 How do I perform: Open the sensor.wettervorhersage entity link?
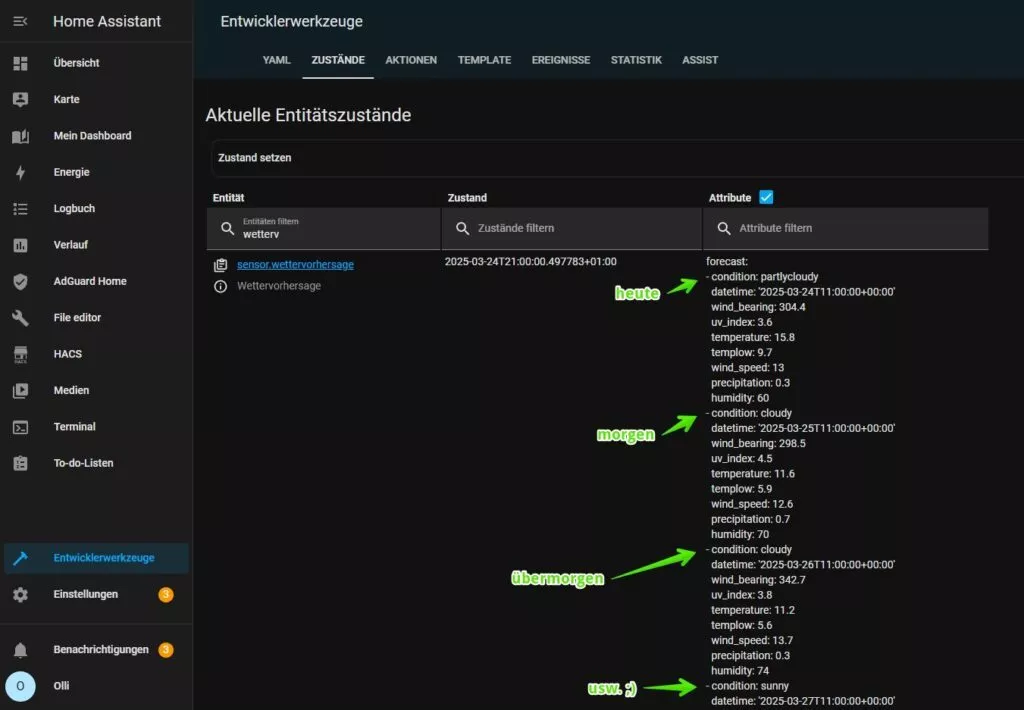(295, 265)
